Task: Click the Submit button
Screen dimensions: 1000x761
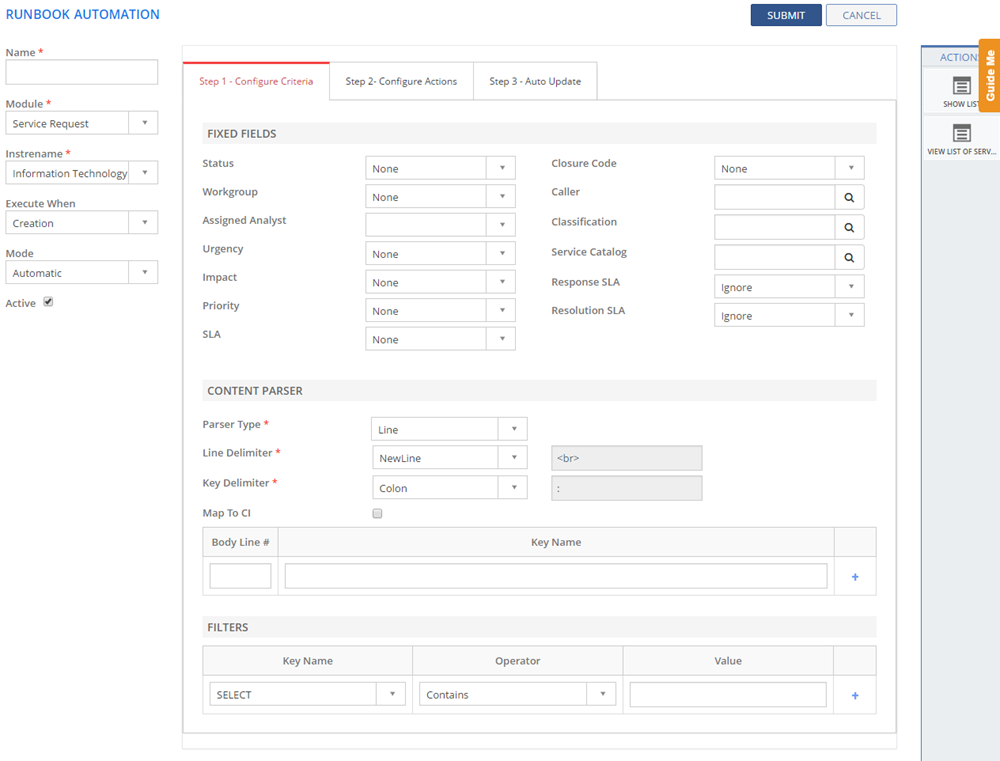Action: tap(785, 15)
